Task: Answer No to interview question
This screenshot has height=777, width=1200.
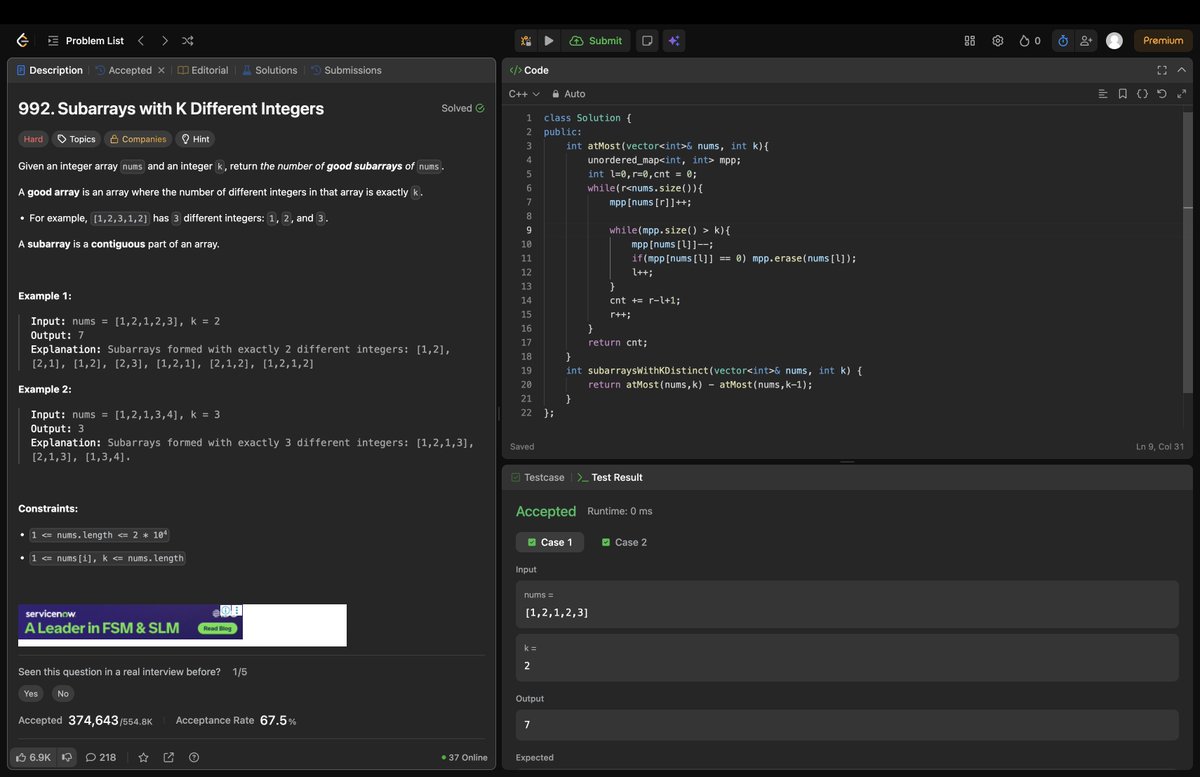Action: (63, 694)
